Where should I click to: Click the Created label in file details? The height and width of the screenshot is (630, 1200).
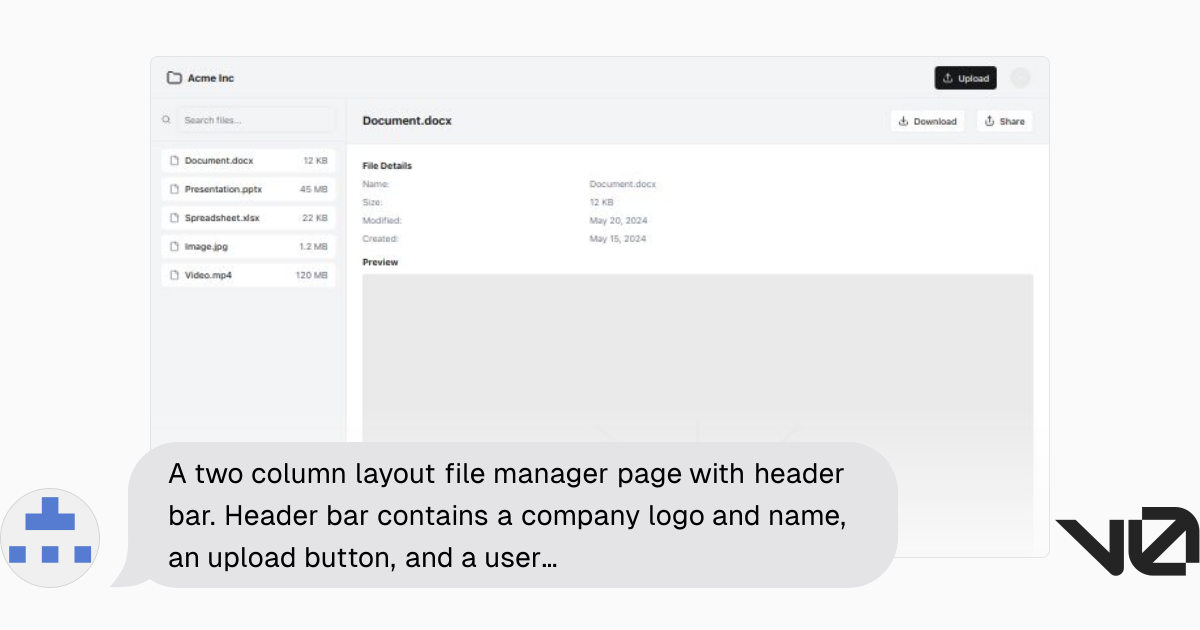[380, 239]
